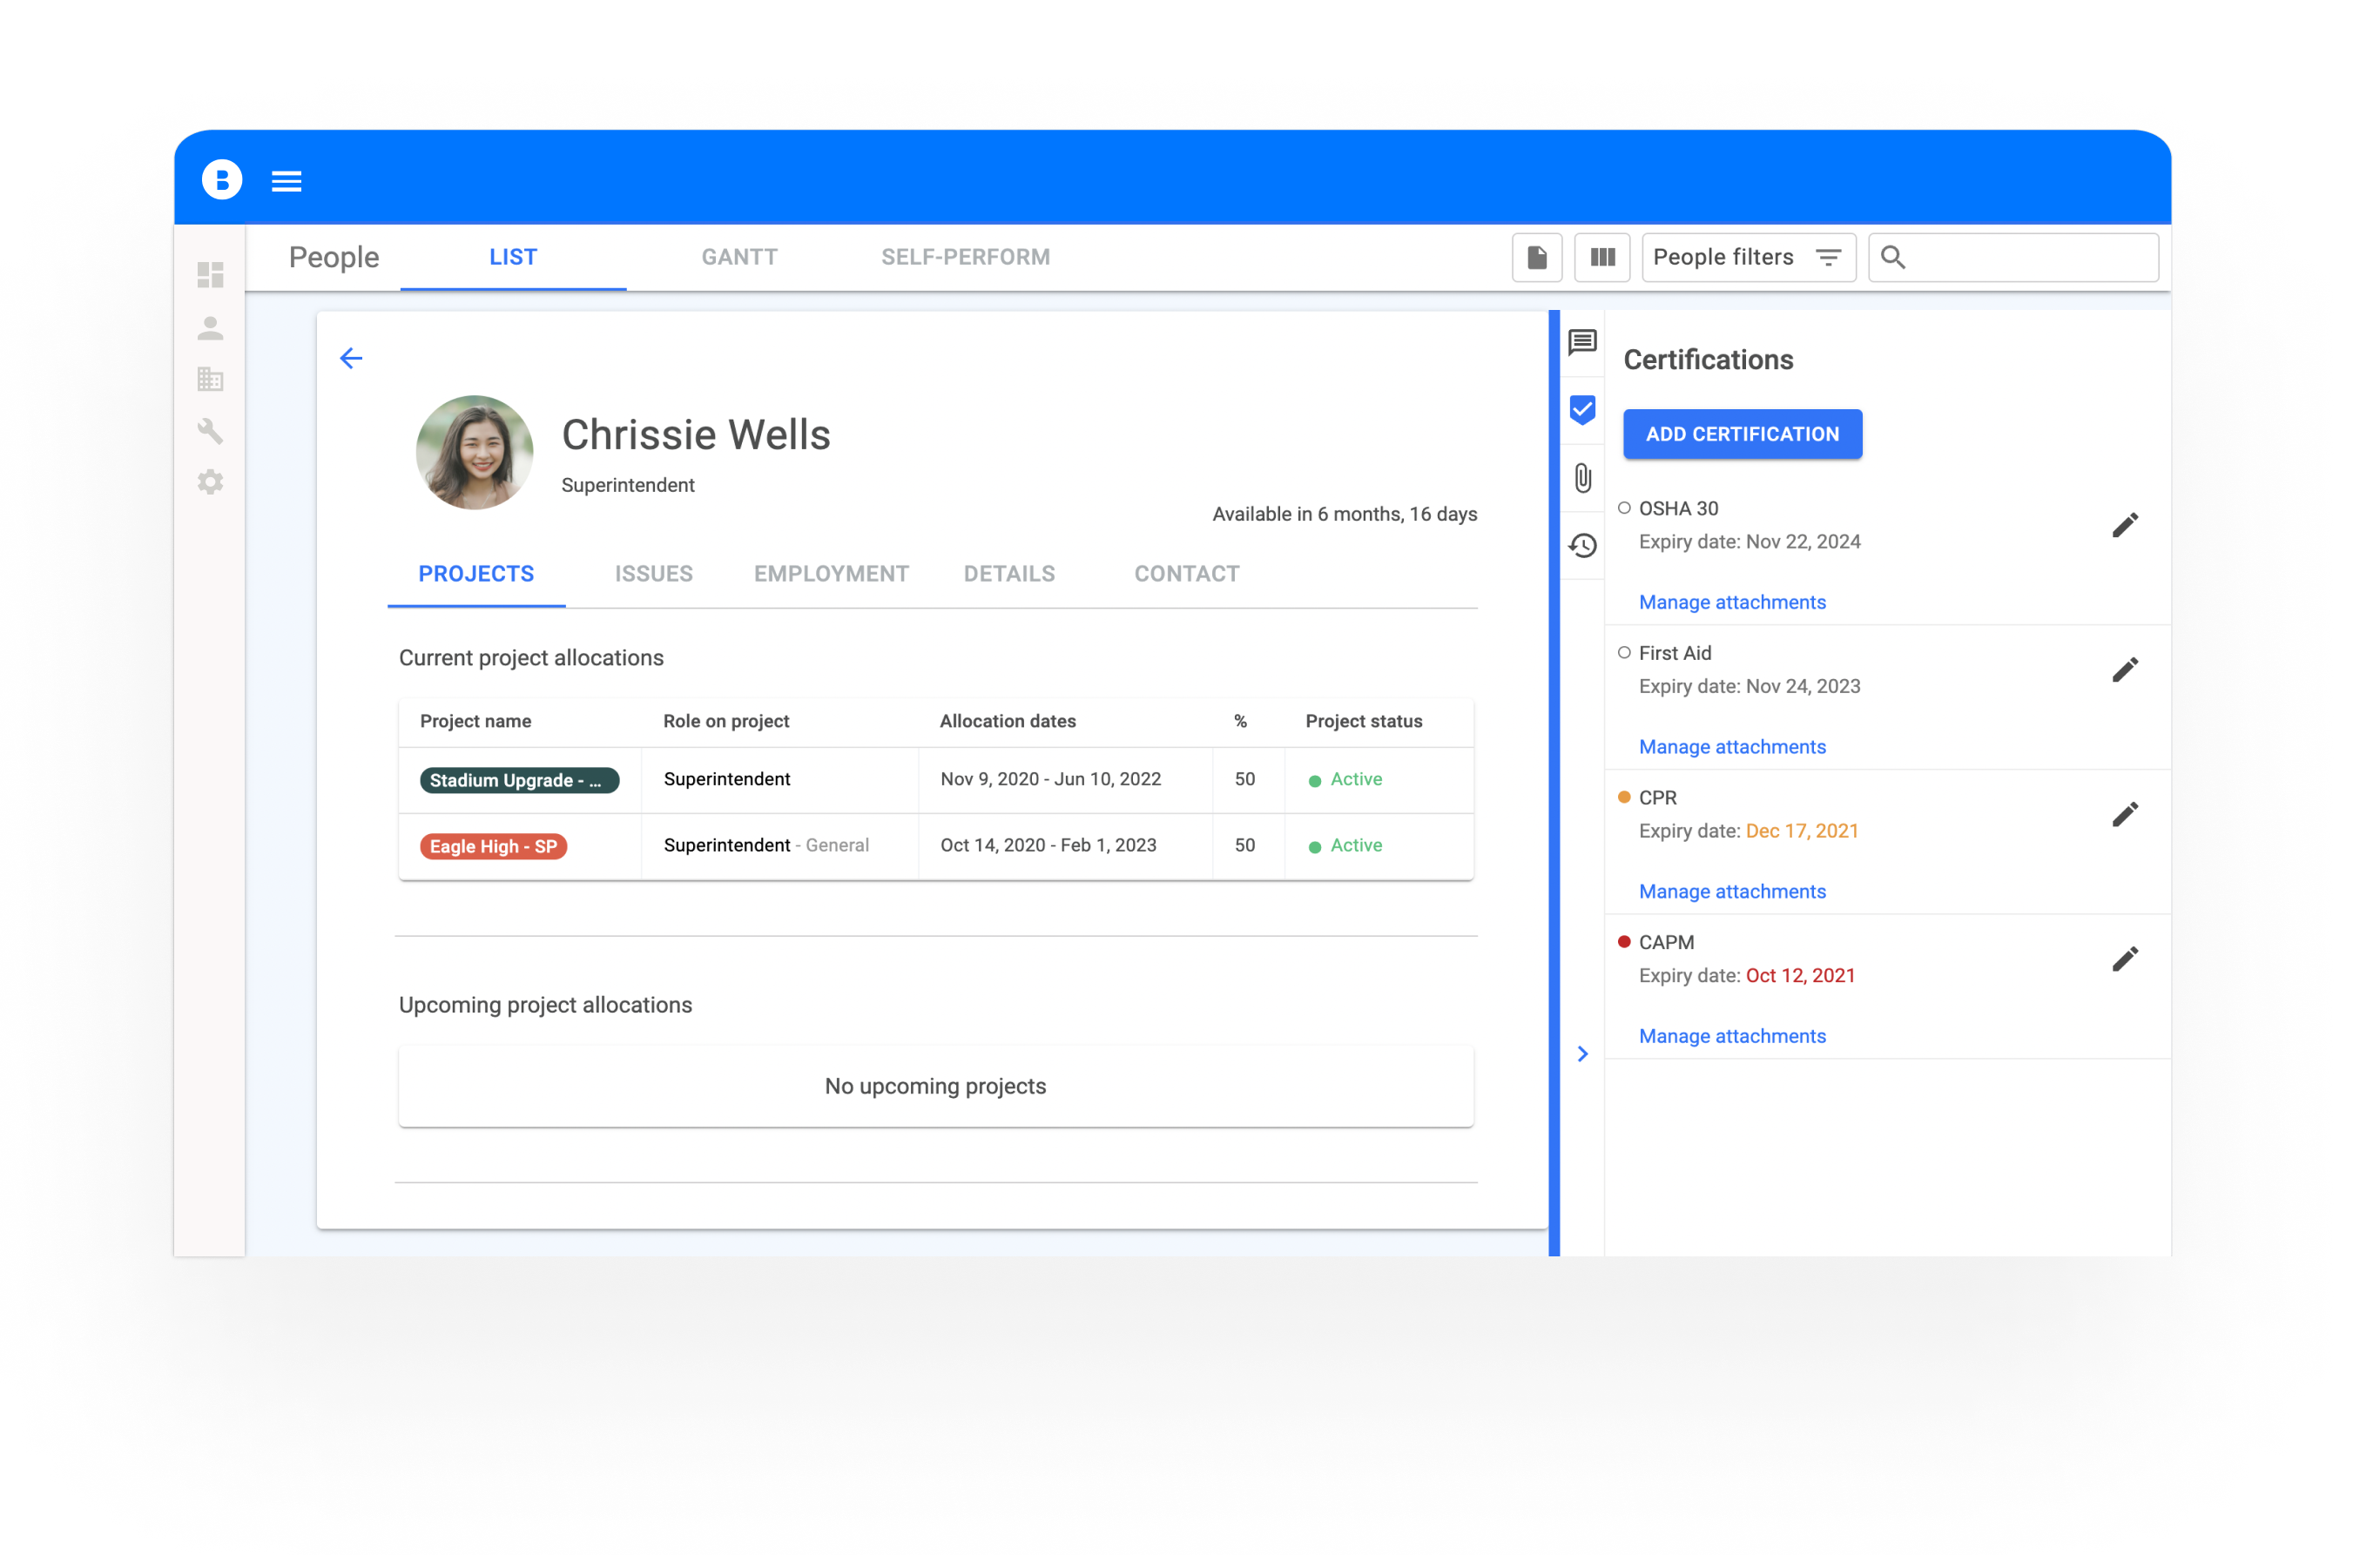The width and height of the screenshot is (2380, 1555).
Task: Click Manage attachments under CPR
Action: click(x=1732, y=891)
